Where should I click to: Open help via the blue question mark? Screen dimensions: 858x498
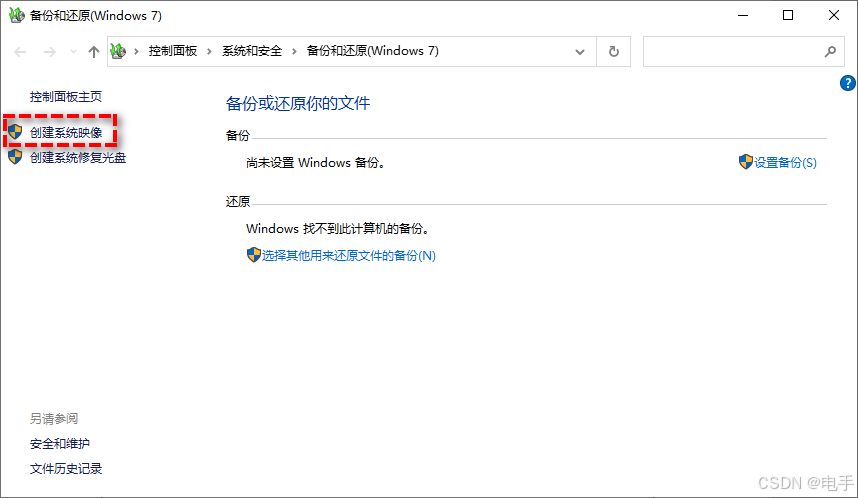coord(848,83)
